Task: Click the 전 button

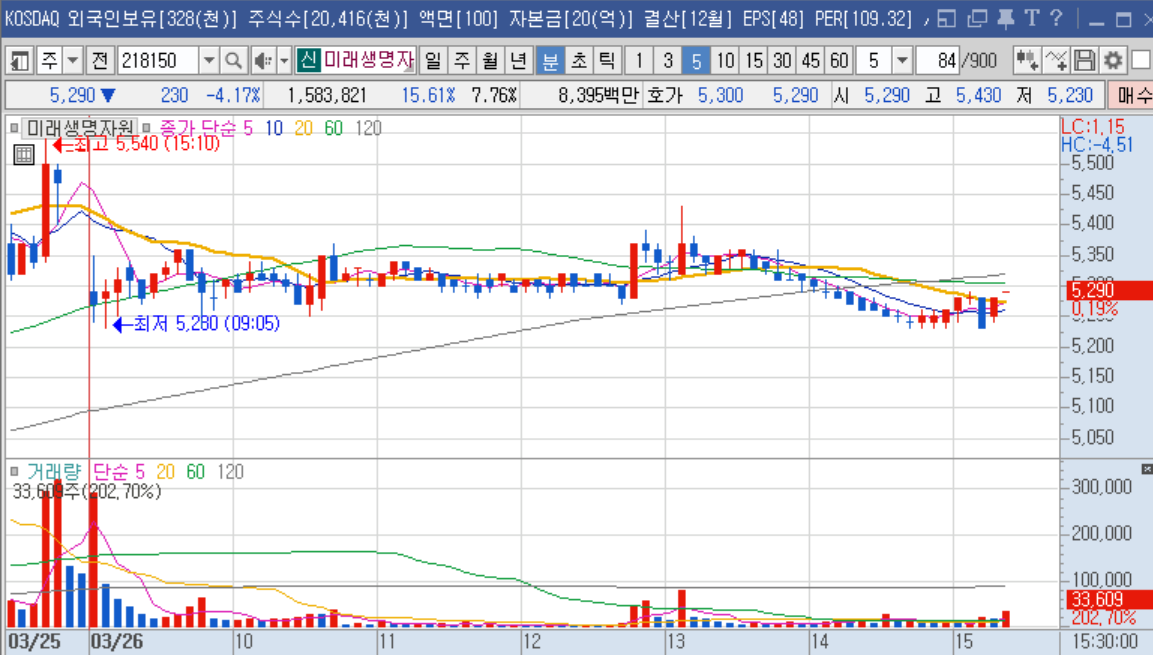Action: click(x=100, y=60)
